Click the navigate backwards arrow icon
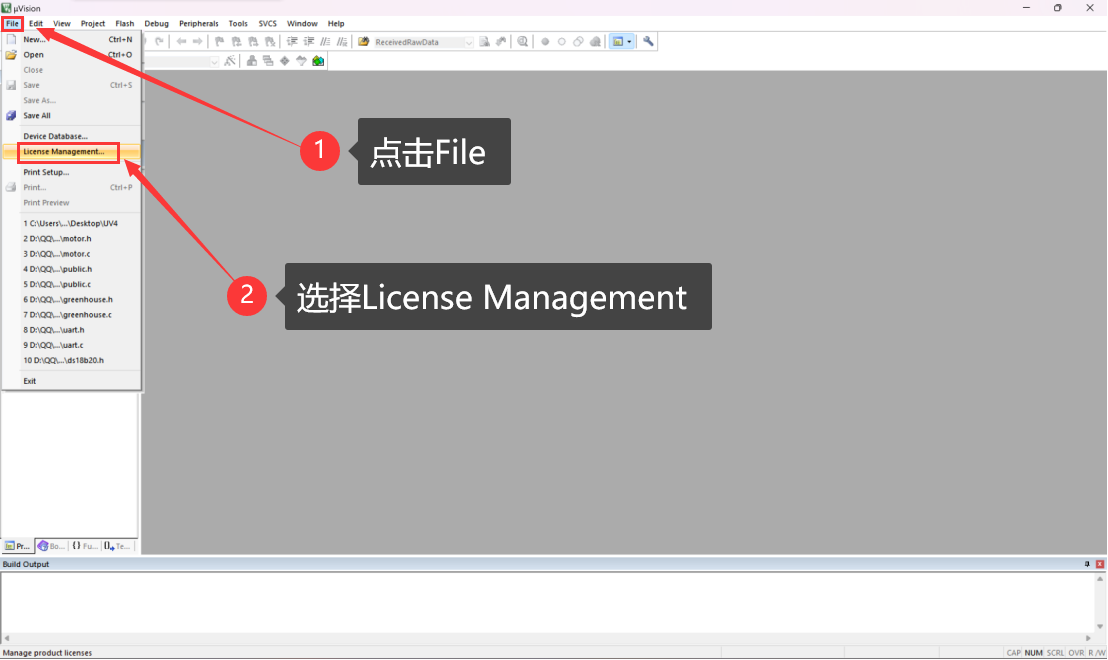1108x660 pixels. (182, 42)
